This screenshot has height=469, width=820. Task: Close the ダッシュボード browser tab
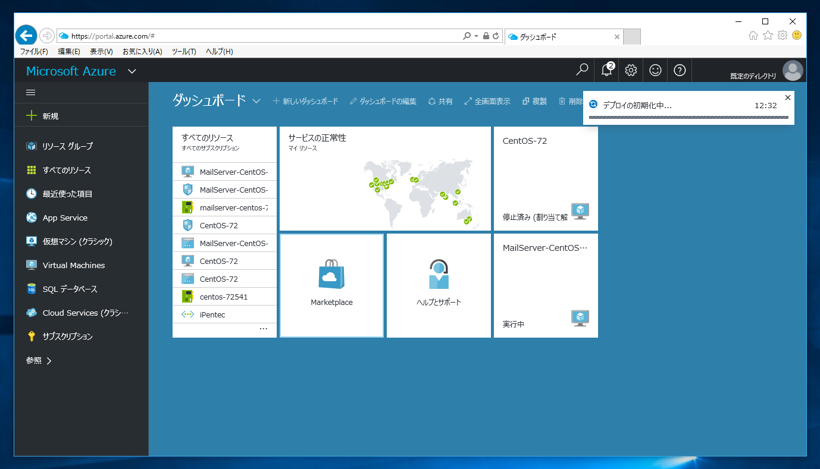(617, 37)
